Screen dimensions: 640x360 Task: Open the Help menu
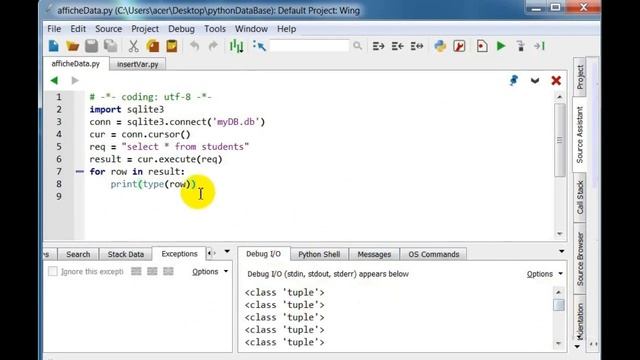287,29
